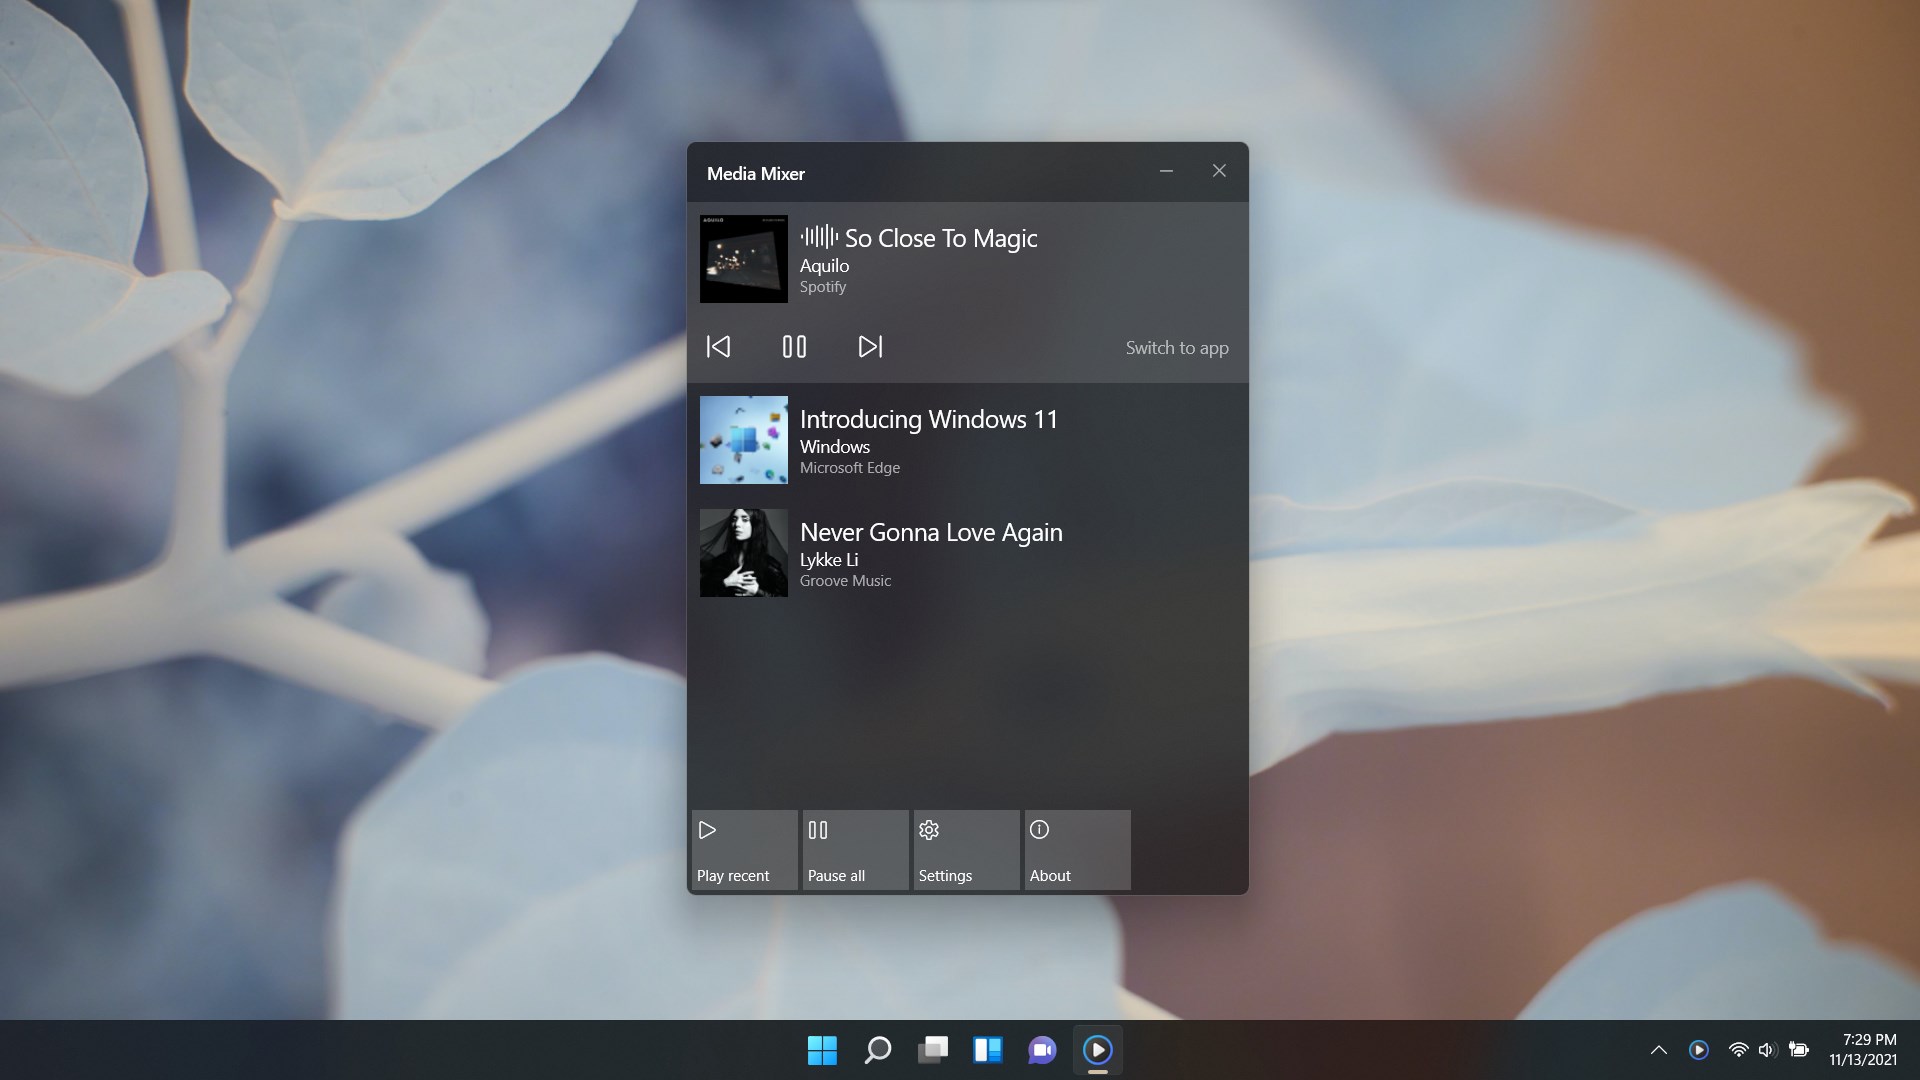Select Introducing Windows 11 media session
Viewport: 1920px width, 1080px height.
tap(928, 440)
